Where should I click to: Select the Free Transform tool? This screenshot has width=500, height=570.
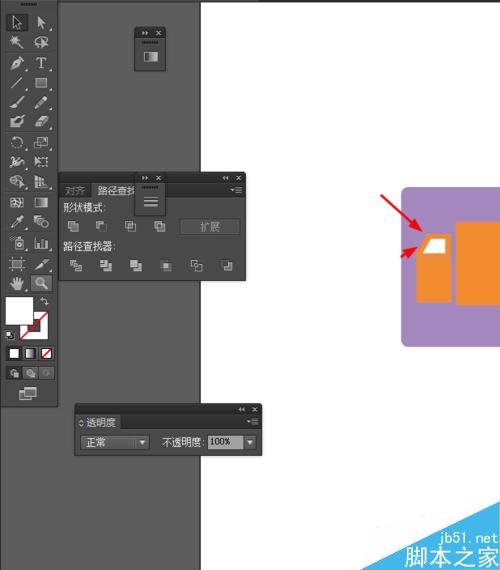click(41, 162)
